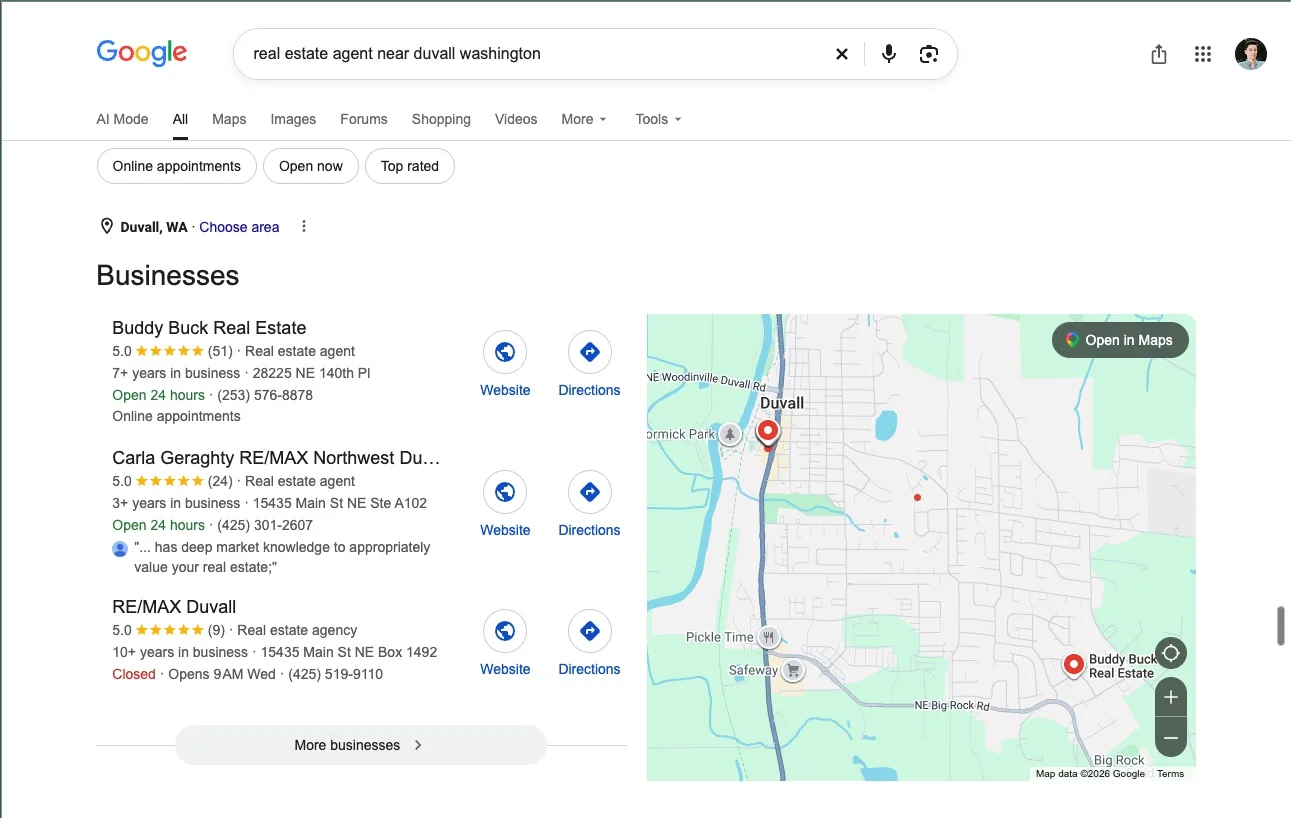Switch to the Images tab
Image resolution: width=1291 pixels, height=818 pixels.
point(293,119)
